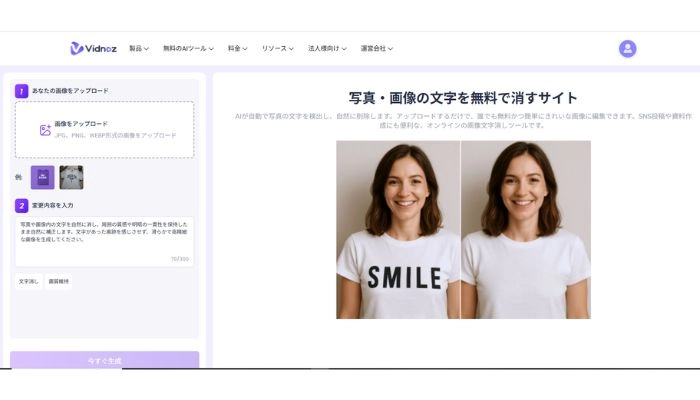
Task: Select the t-shirt example thumbnail
Action: [x=71, y=177]
